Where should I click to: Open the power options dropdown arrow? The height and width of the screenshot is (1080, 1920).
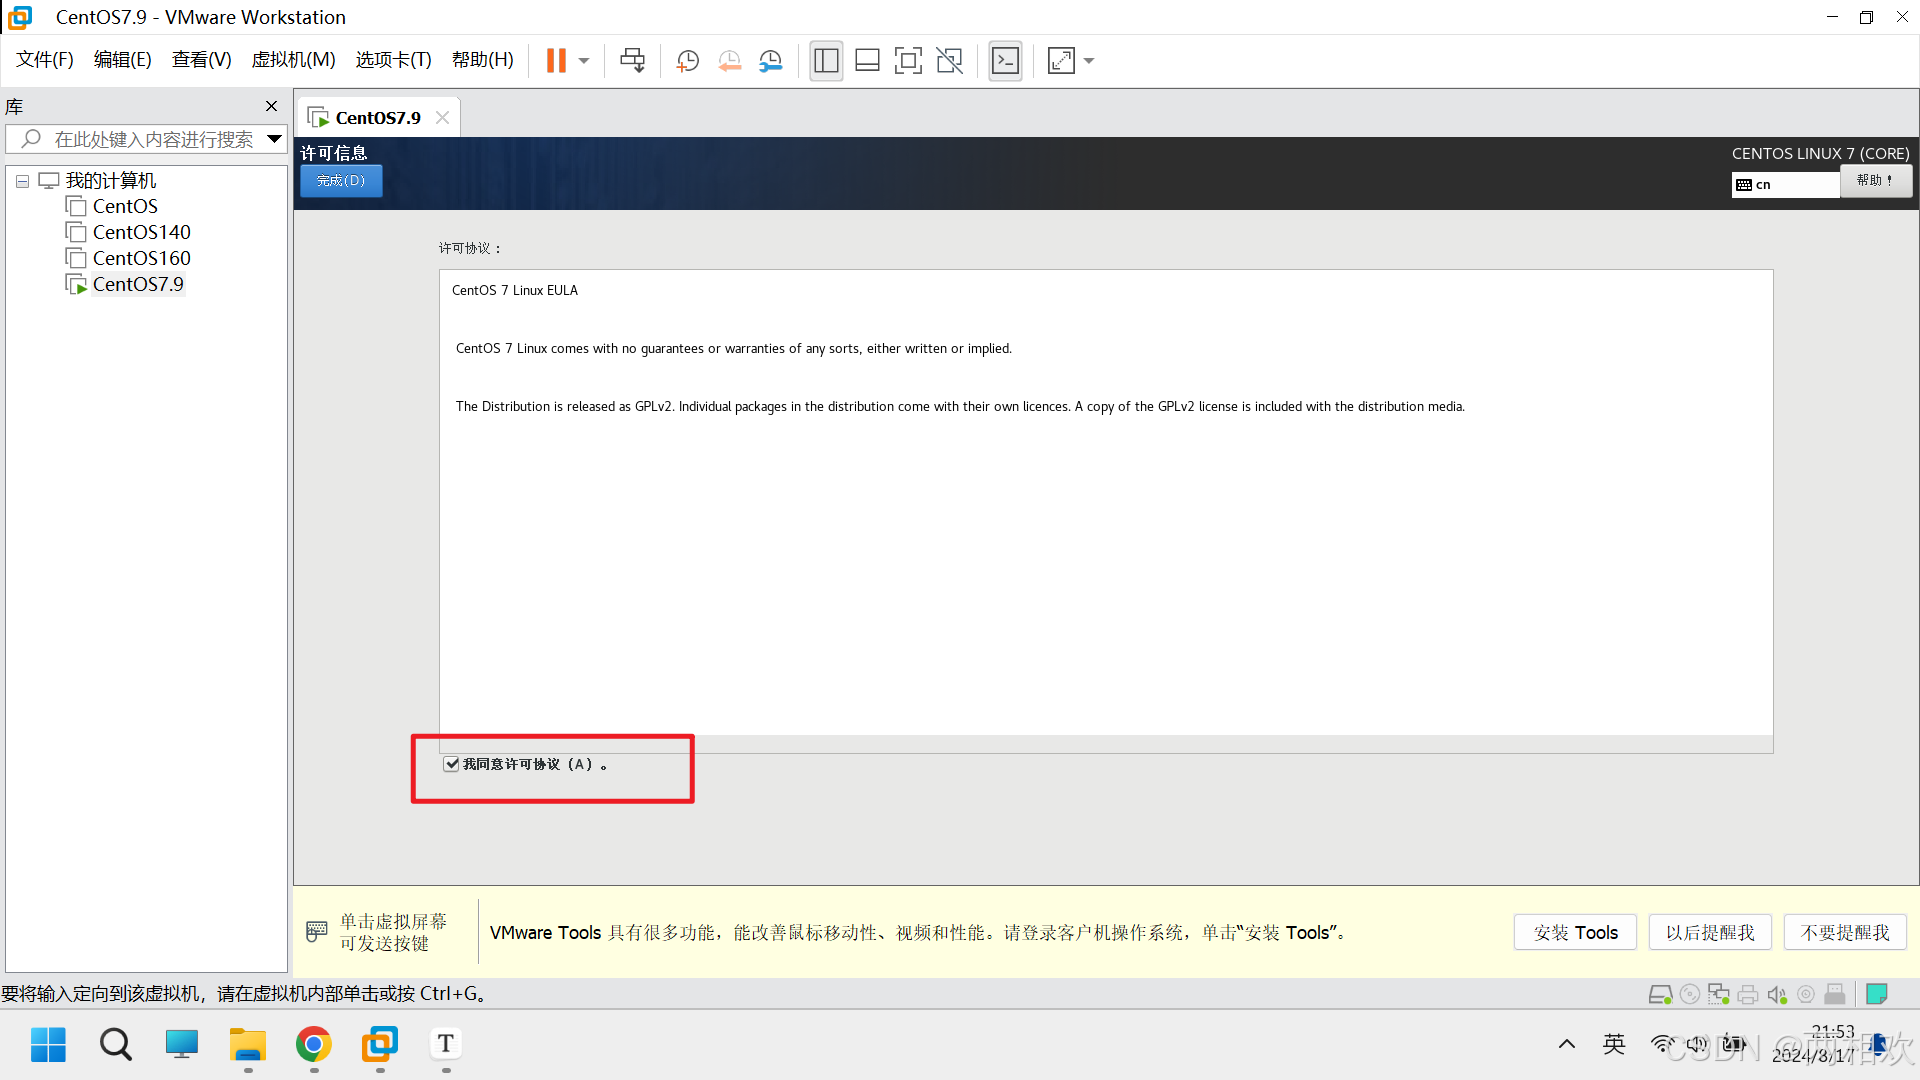pos(584,61)
